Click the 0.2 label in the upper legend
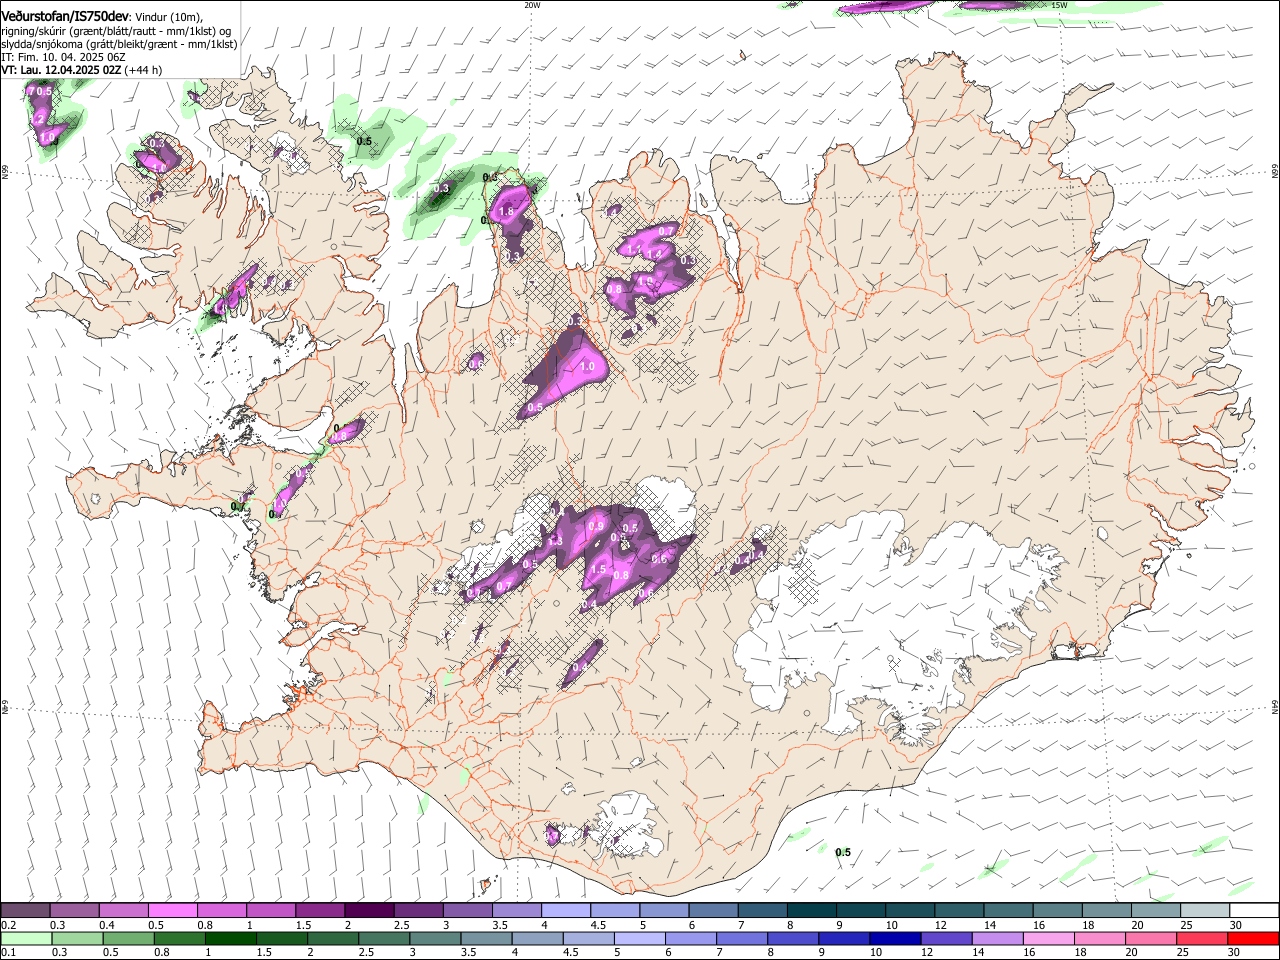1280x960 pixels. tap(8, 924)
